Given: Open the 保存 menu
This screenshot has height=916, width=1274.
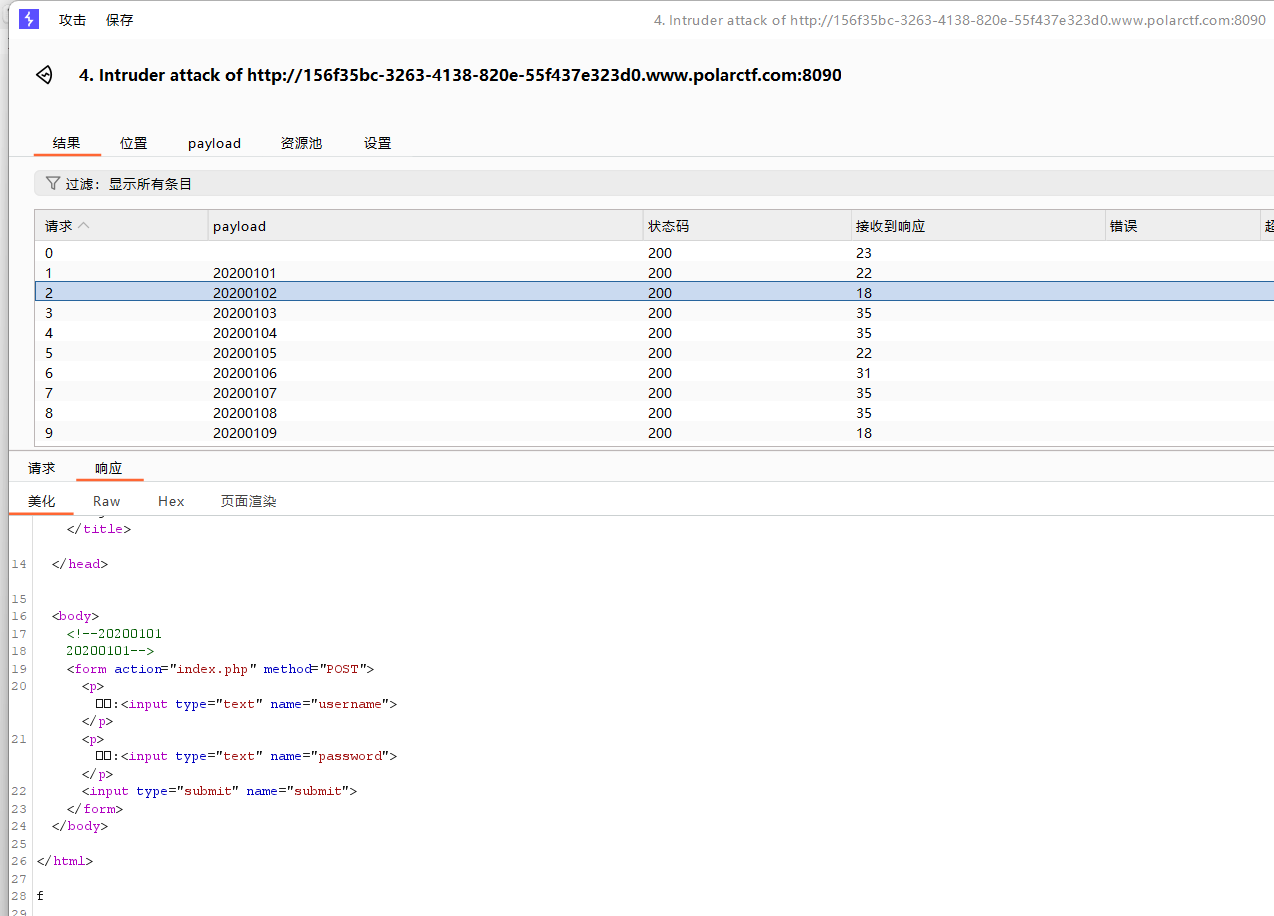Looking at the screenshot, I should [119, 20].
